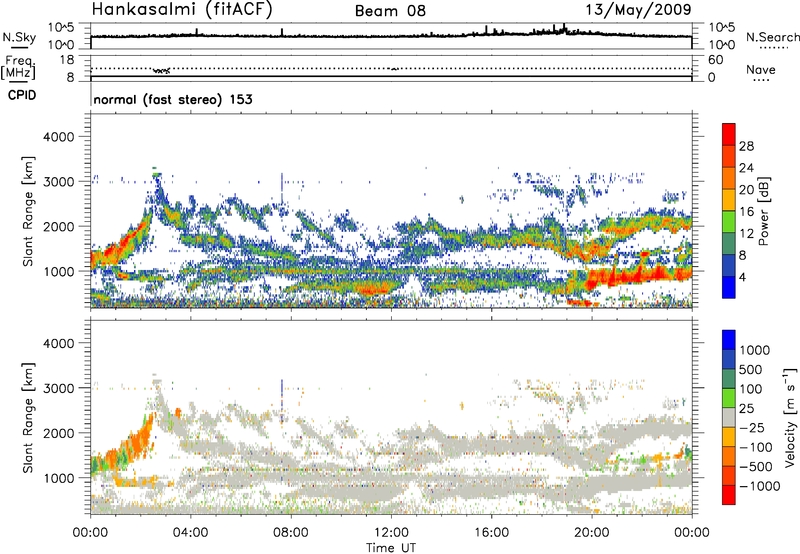Click the '20:00' time axis tick label

click(x=591, y=533)
